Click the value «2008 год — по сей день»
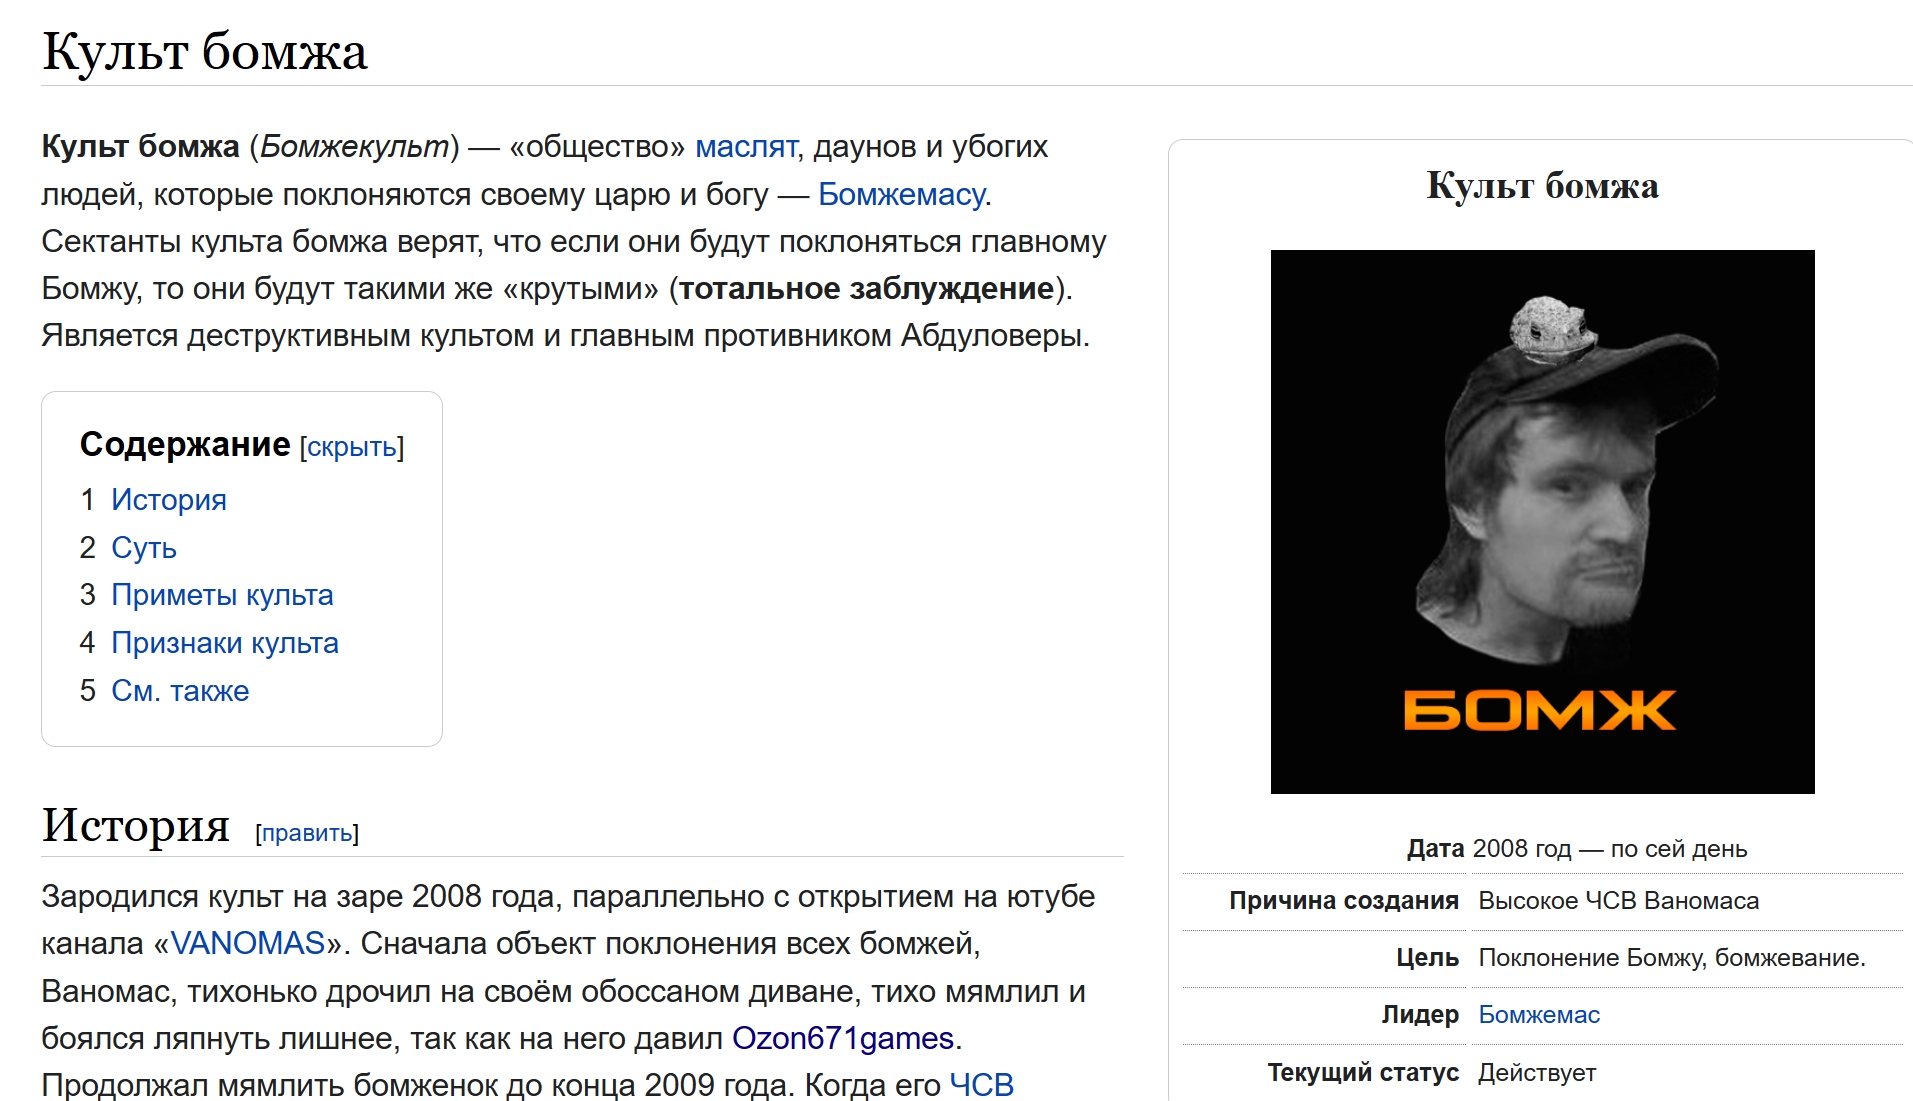This screenshot has width=1913, height=1101. click(1610, 849)
